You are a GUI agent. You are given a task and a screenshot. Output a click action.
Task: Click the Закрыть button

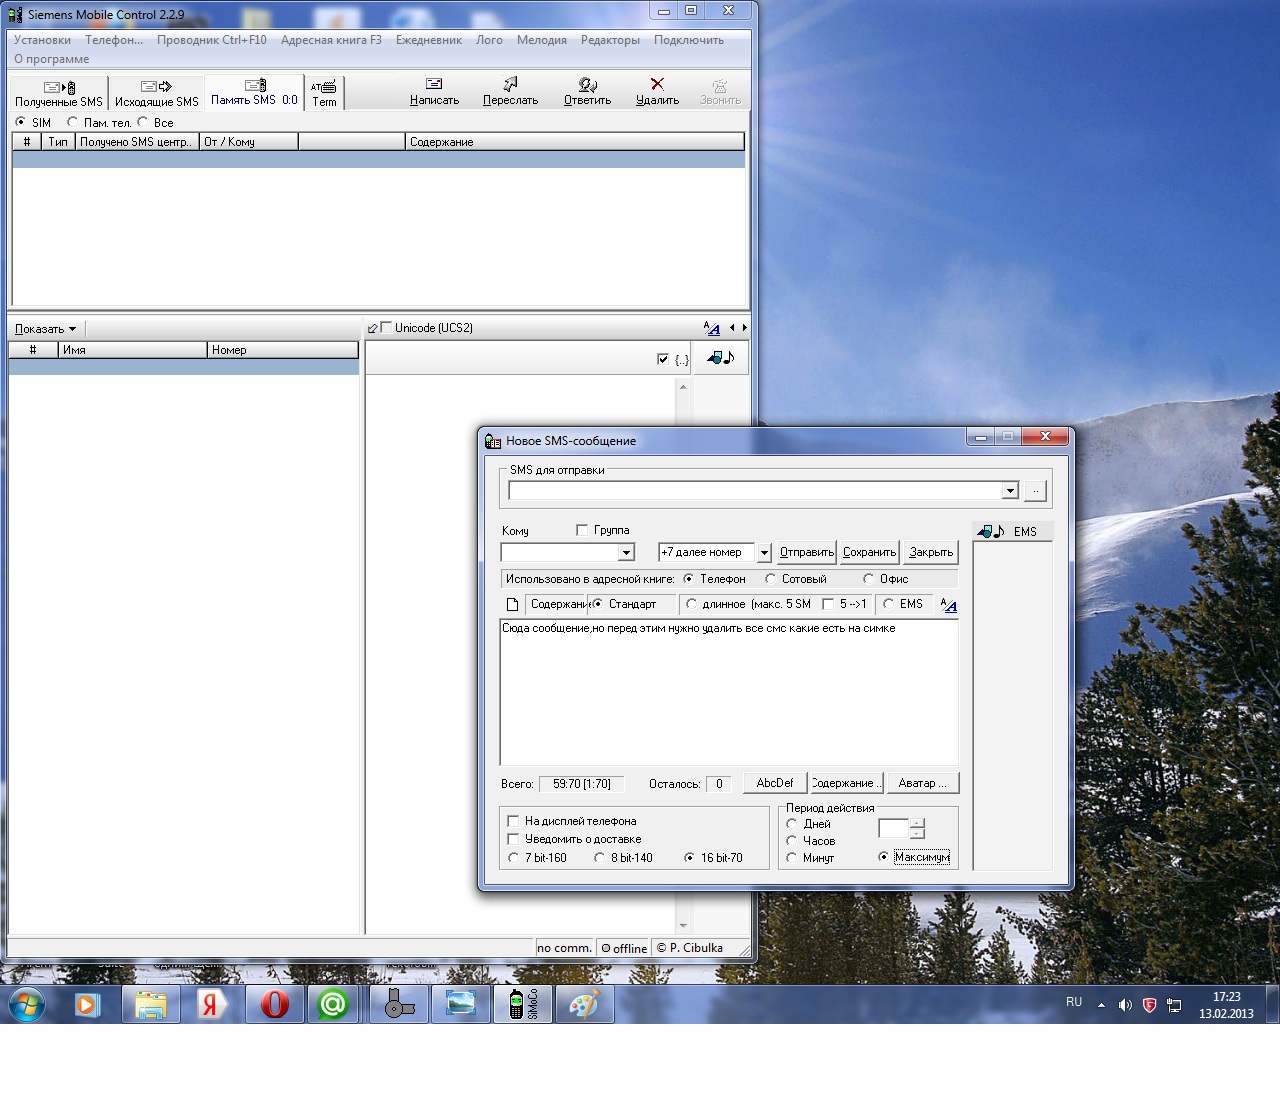(931, 552)
